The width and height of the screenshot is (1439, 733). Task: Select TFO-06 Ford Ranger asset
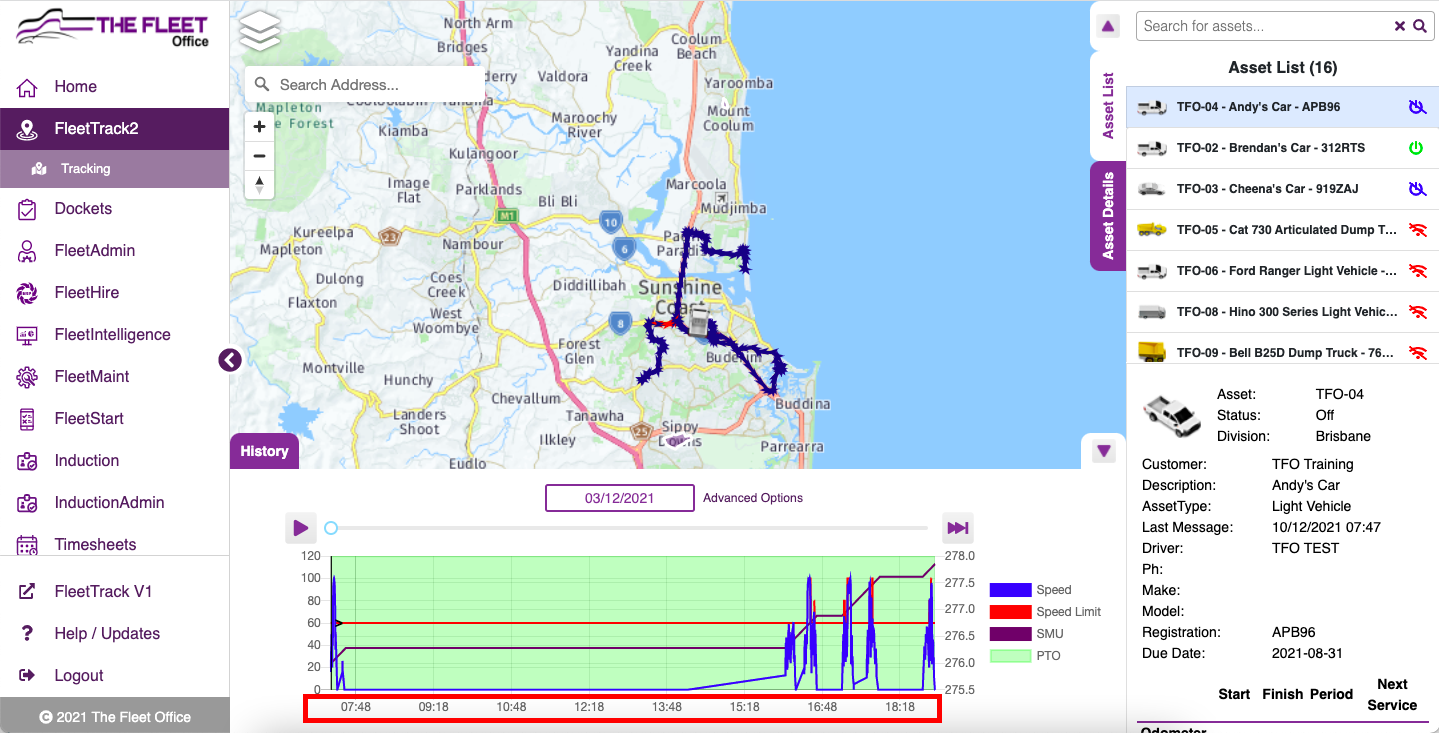(x=1283, y=271)
